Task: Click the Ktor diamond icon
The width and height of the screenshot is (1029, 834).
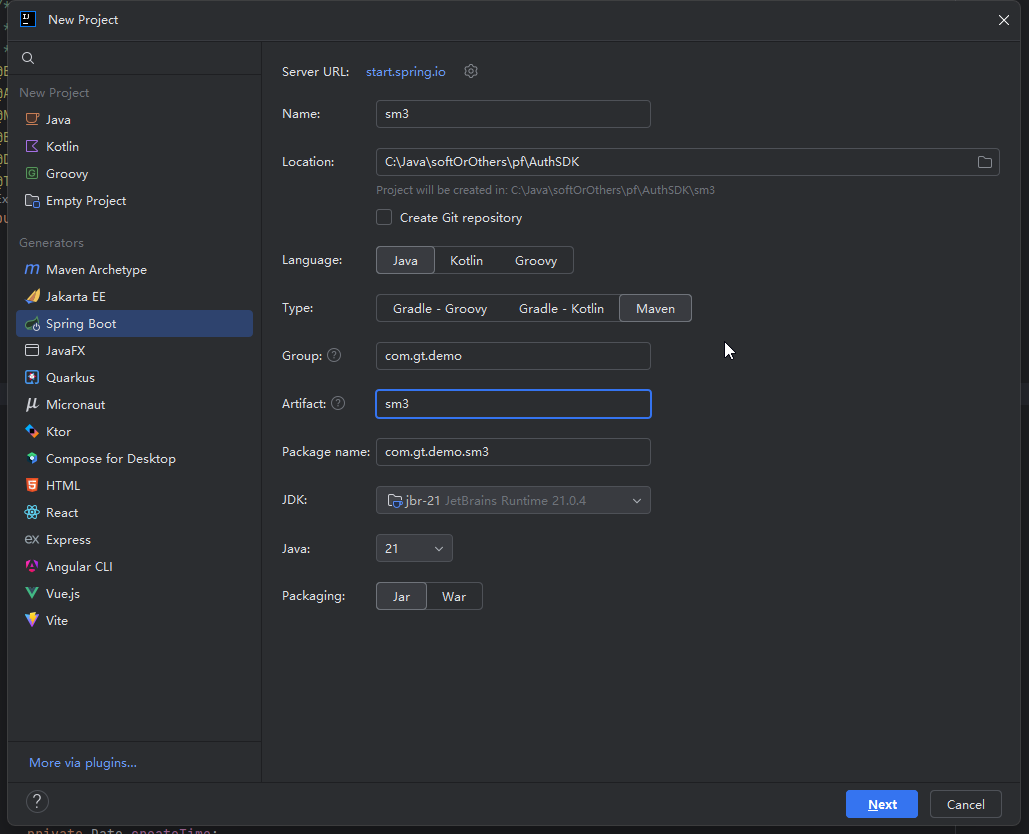Action: 32,431
